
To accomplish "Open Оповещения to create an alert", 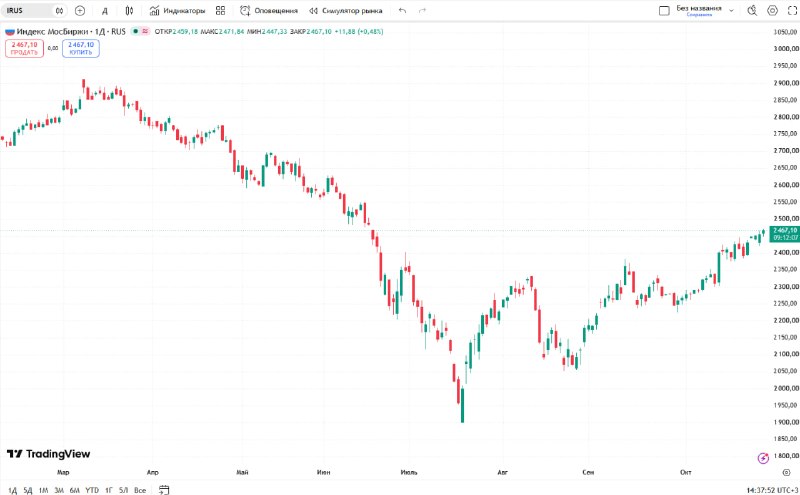I will click(269, 10).
